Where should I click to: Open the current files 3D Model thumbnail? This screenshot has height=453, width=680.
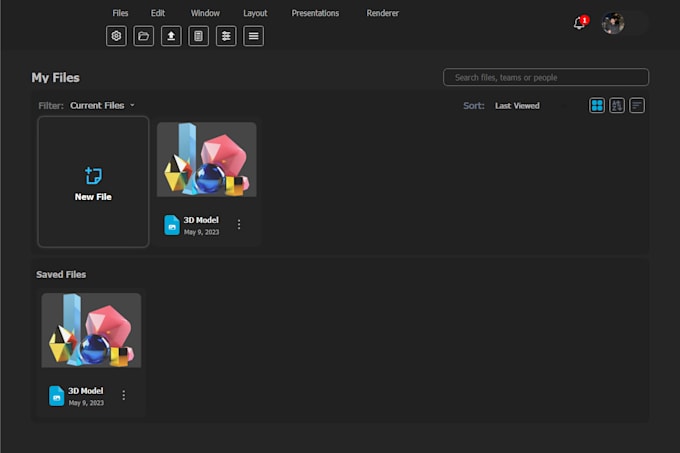(x=206, y=160)
